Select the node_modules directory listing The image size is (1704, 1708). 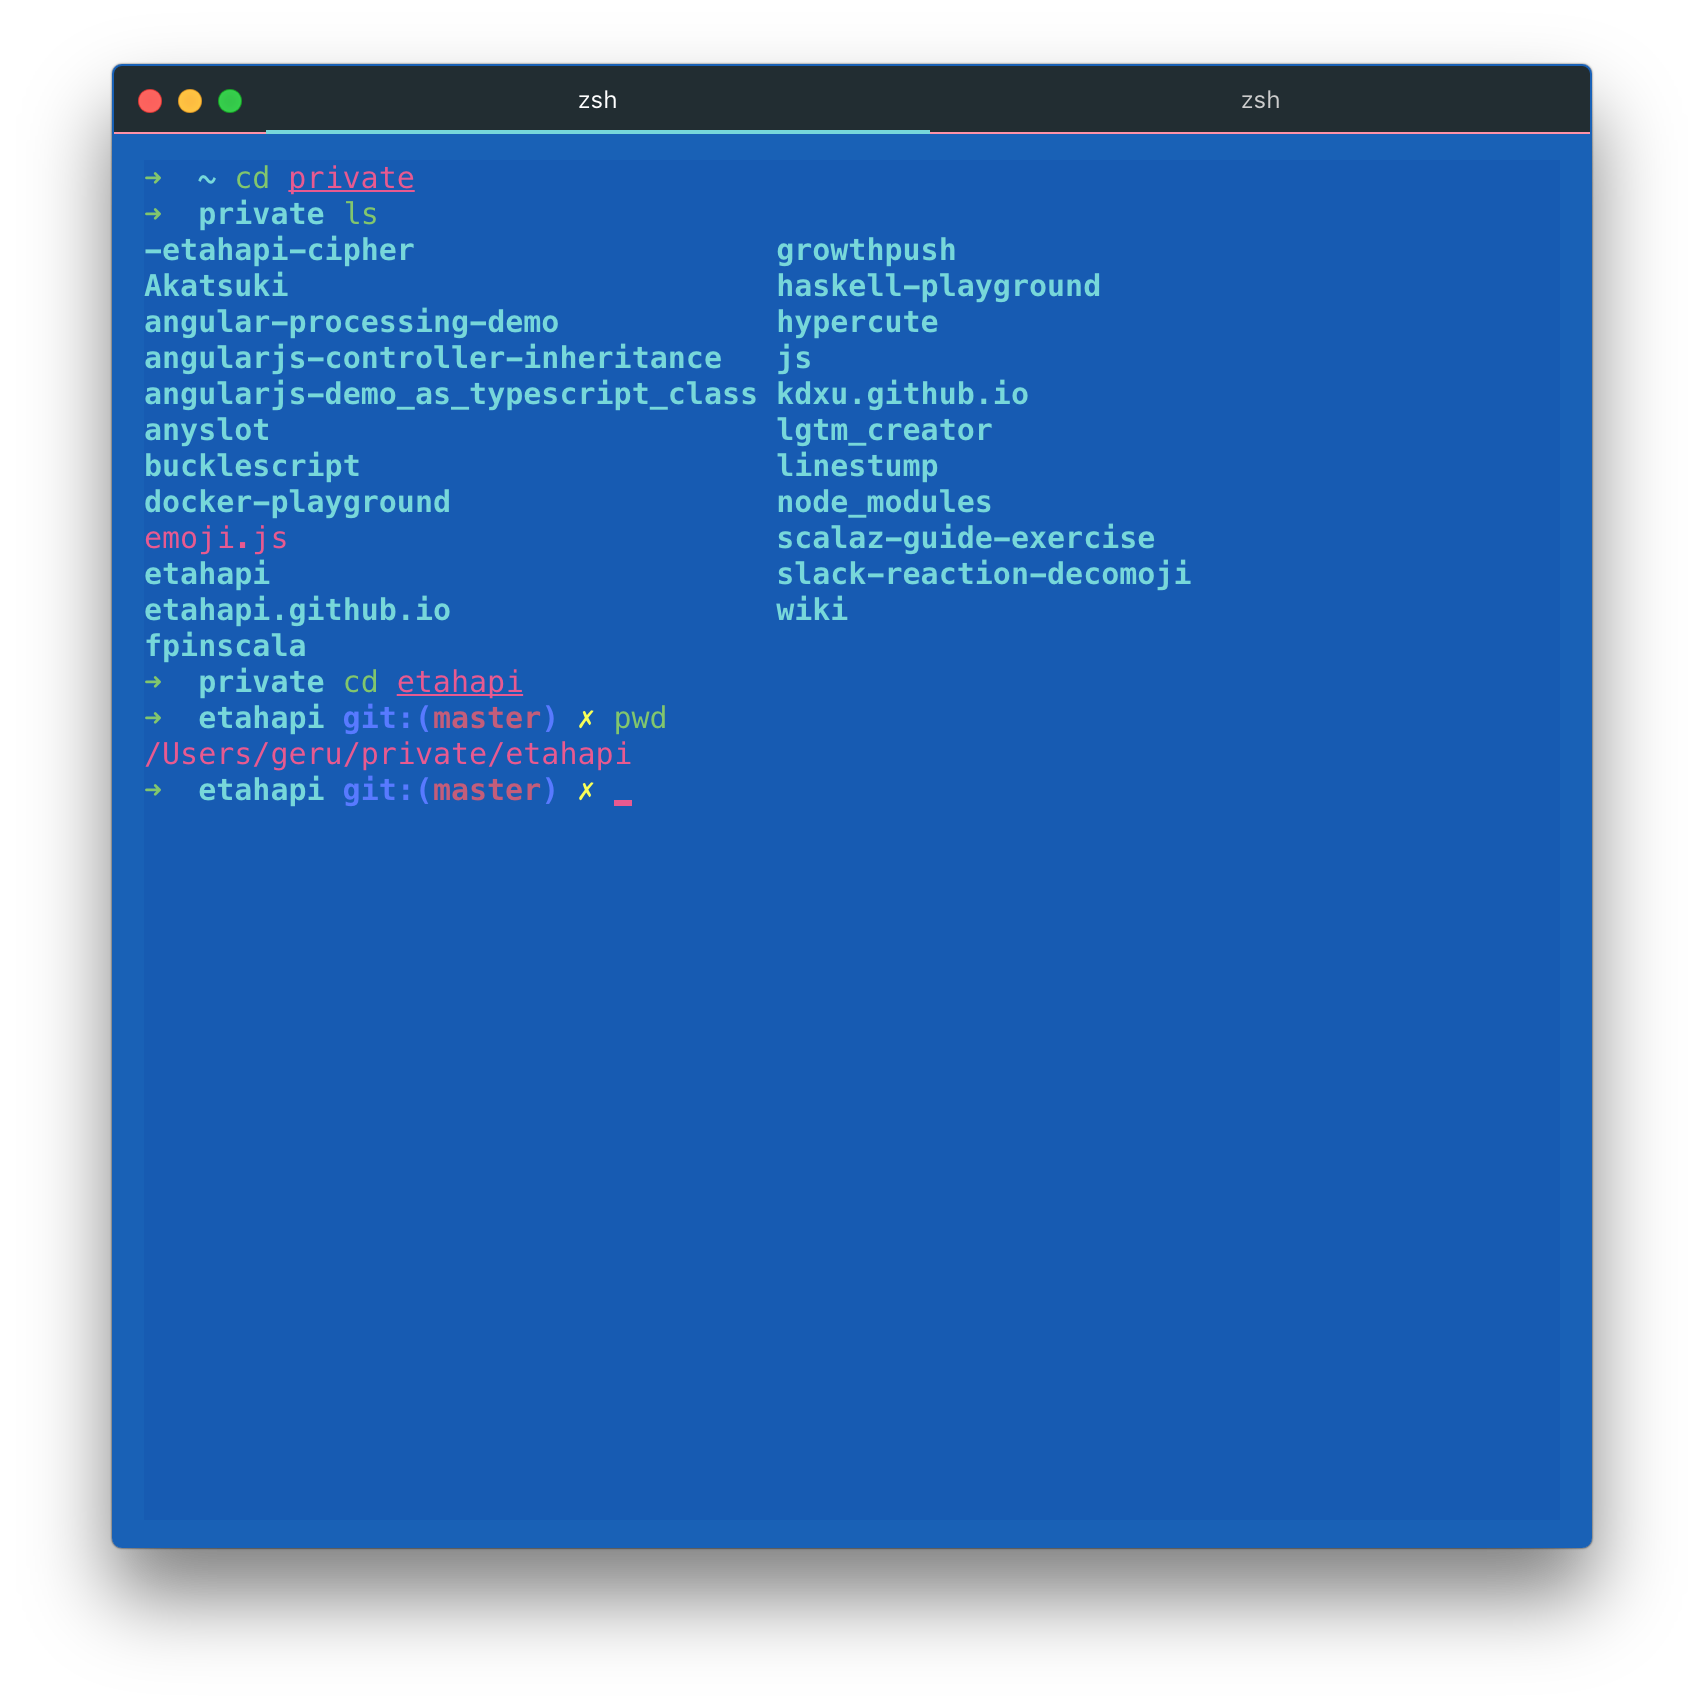tap(884, 501)
